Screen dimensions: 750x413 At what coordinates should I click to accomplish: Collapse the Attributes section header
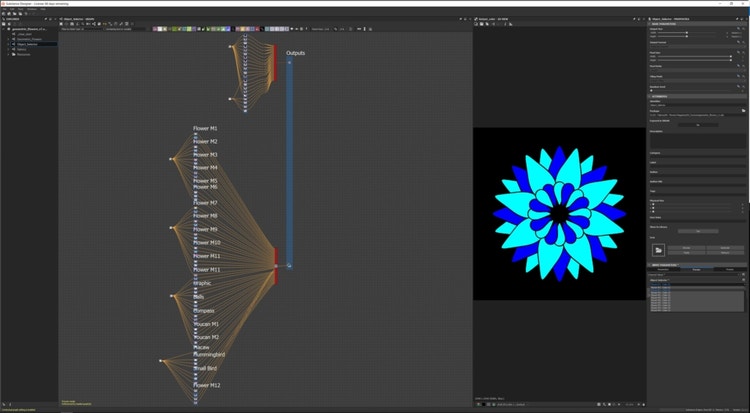pyautogui.click(x=649, y=96)
